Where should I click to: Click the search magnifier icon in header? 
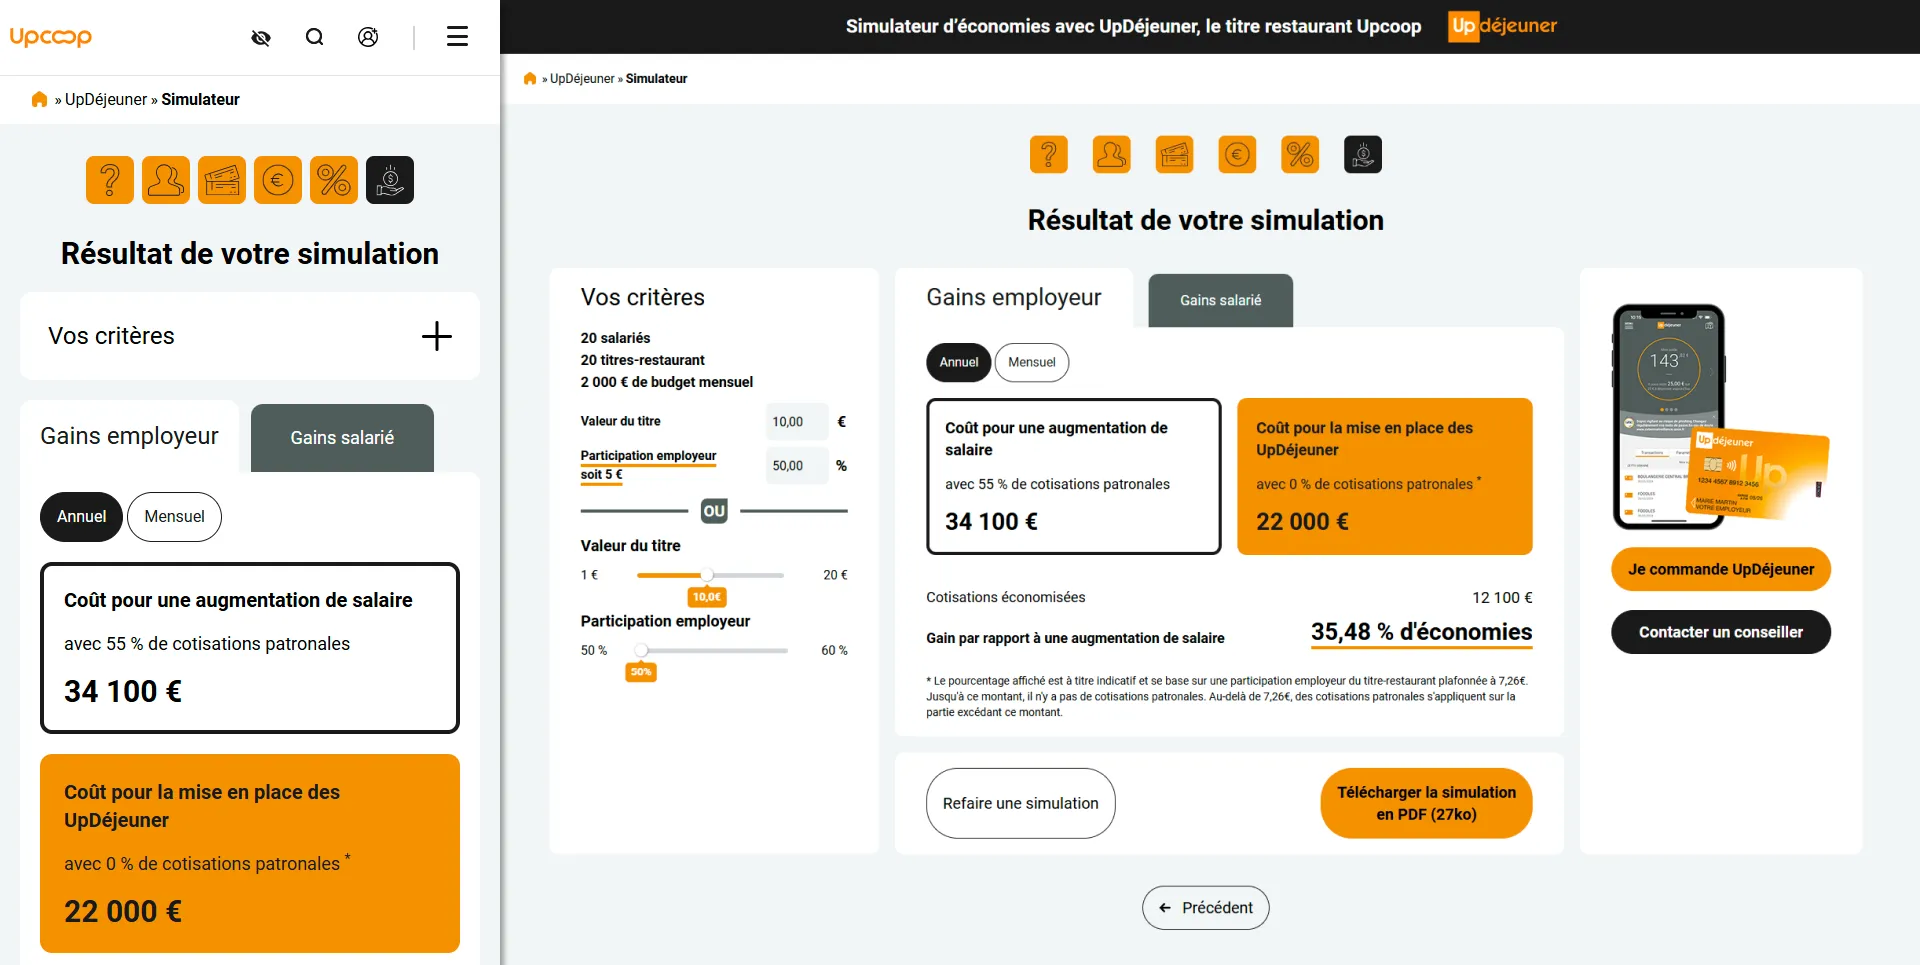[x=314, y=37]
